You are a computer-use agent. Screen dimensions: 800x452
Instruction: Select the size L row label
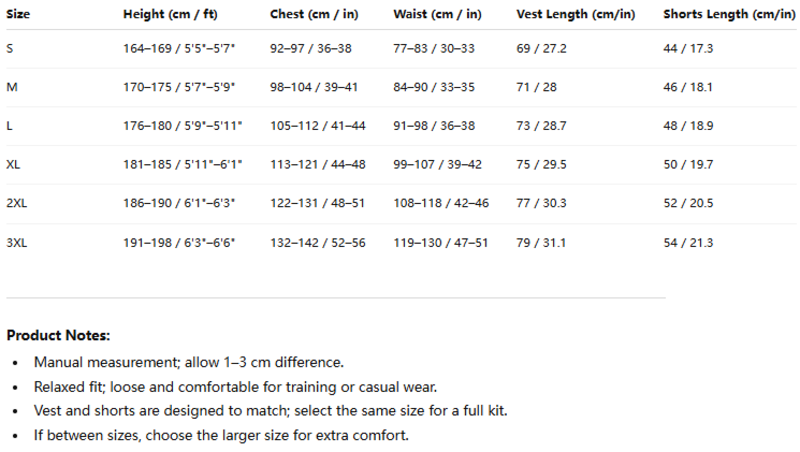(9, 126)
